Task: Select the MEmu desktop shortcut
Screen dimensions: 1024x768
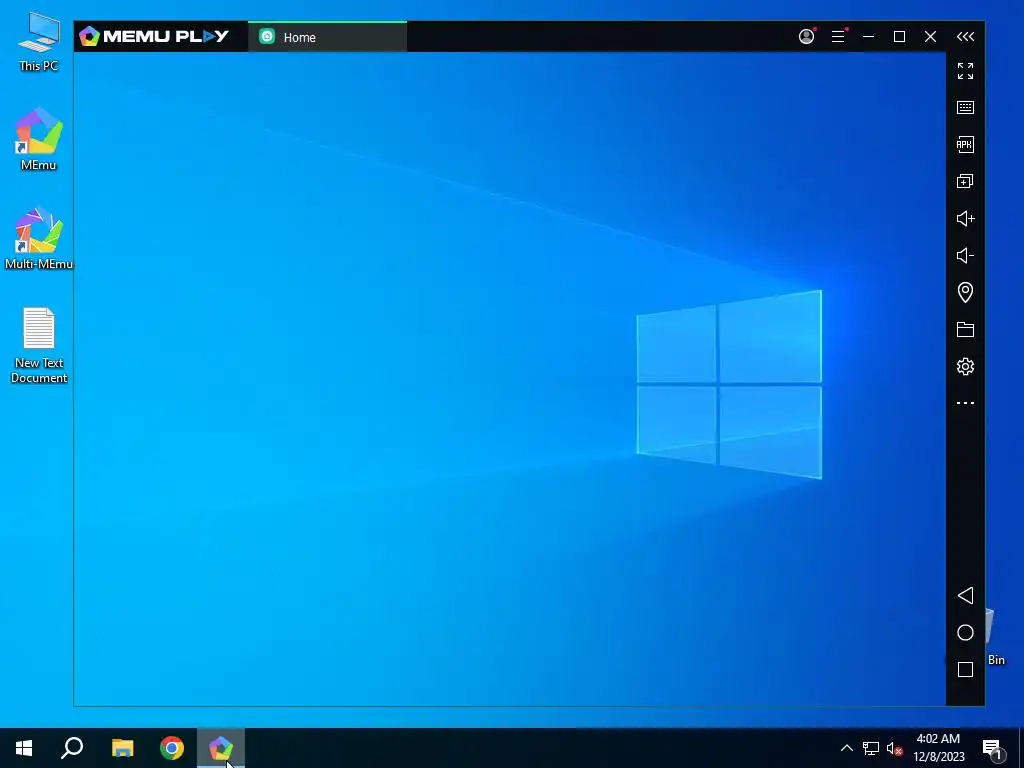Action: coord(39,139)
